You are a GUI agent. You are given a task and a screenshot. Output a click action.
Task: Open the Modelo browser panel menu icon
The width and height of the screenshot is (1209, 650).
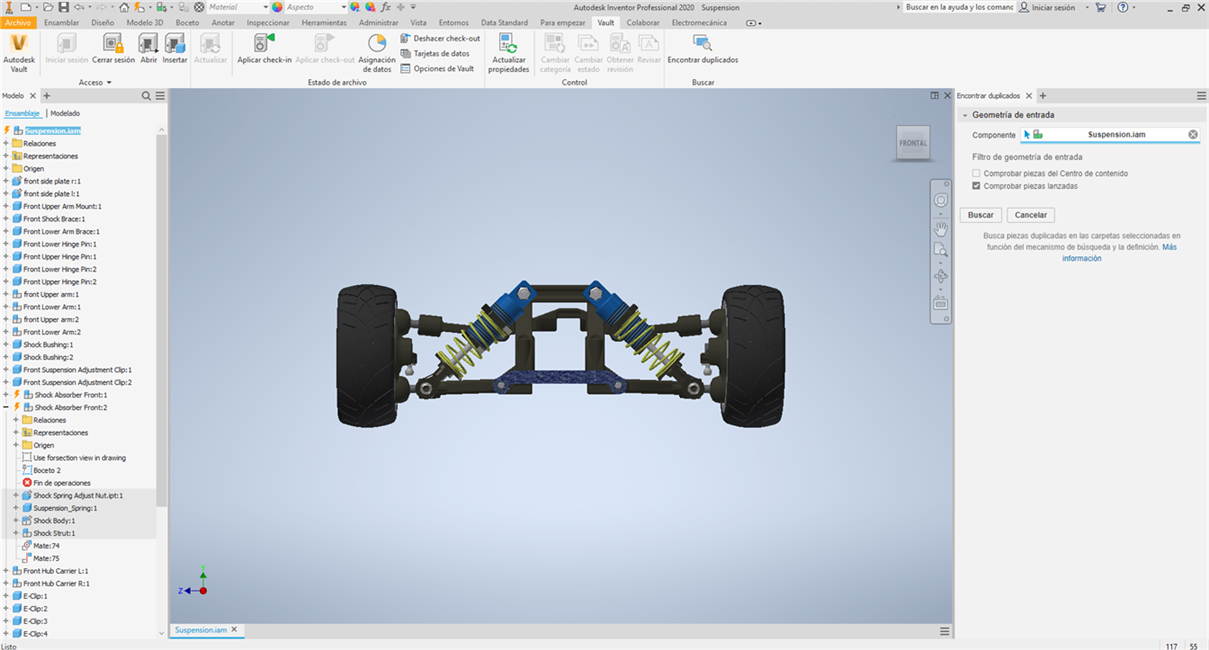(x=159, y=96)
